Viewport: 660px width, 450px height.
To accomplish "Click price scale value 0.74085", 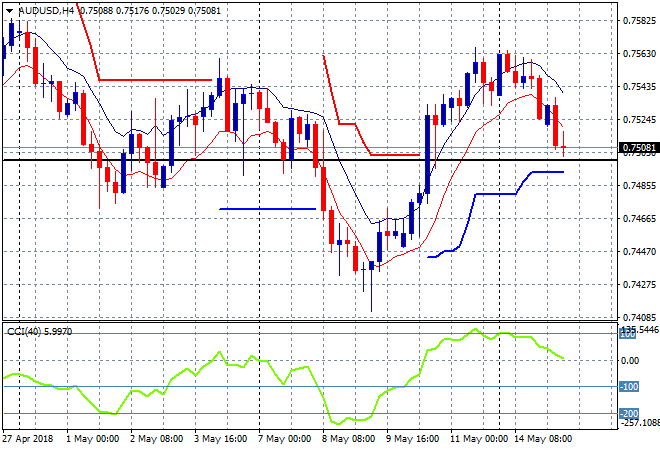I will tap(639, 317).
